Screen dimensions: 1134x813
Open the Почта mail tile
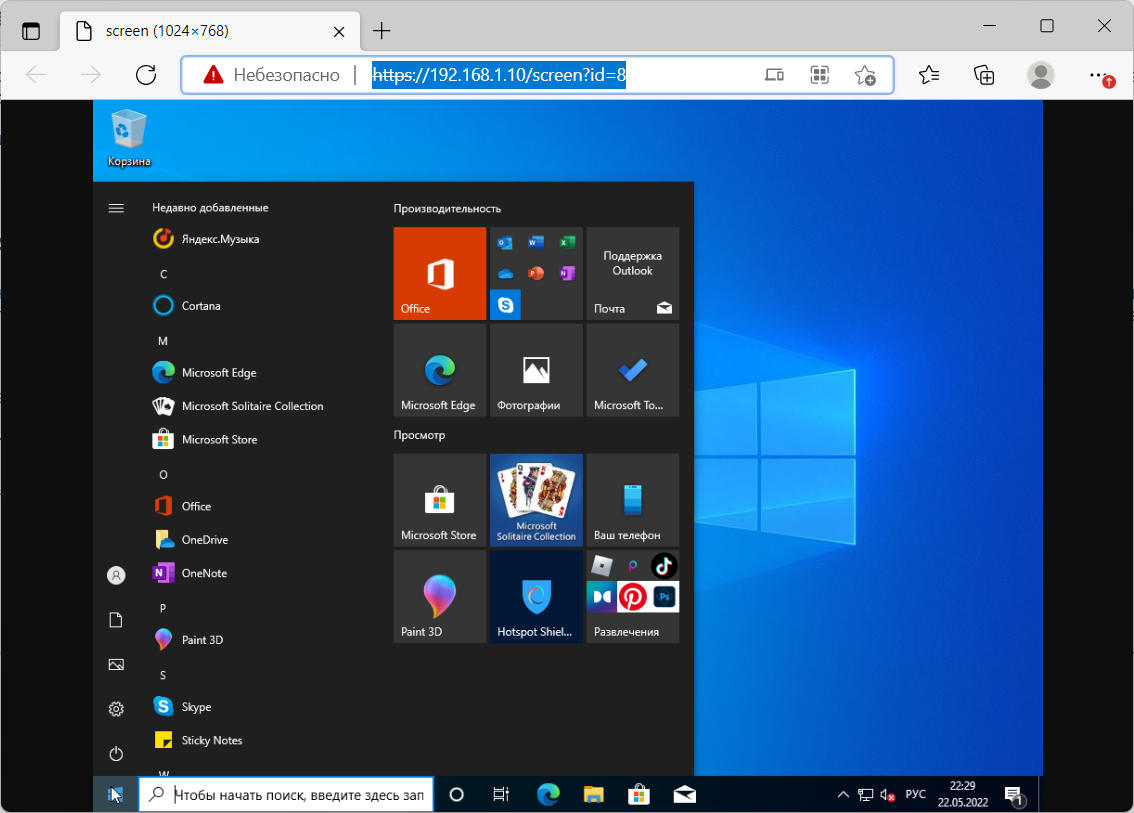point(633,273)
